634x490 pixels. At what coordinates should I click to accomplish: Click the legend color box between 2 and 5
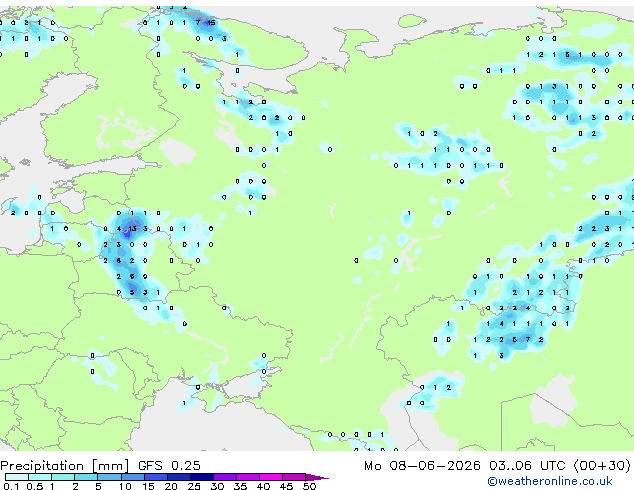pyautogui.click(x=86, y=477)
